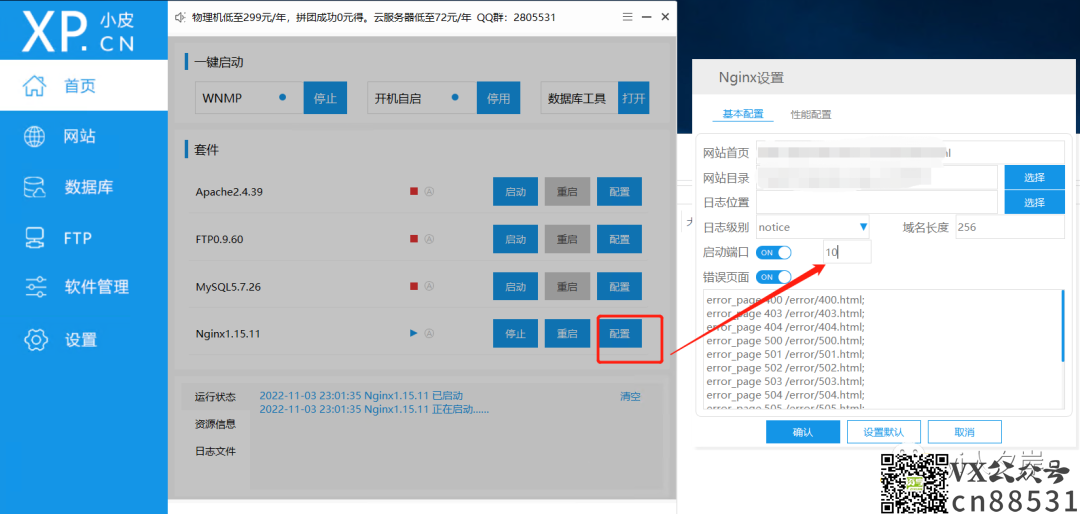Click the 软件管理 sliders icon
The image size is (1080, 514).
click(x=34, y=287)
